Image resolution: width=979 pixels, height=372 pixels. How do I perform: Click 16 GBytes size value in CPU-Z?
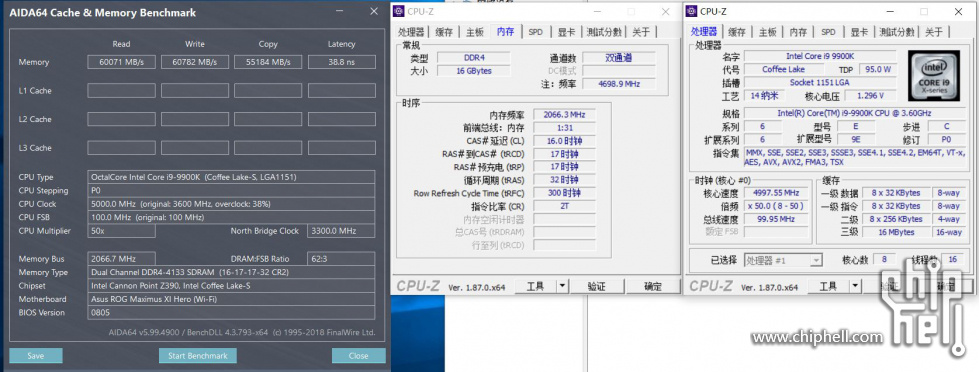[x=473, y=71]
